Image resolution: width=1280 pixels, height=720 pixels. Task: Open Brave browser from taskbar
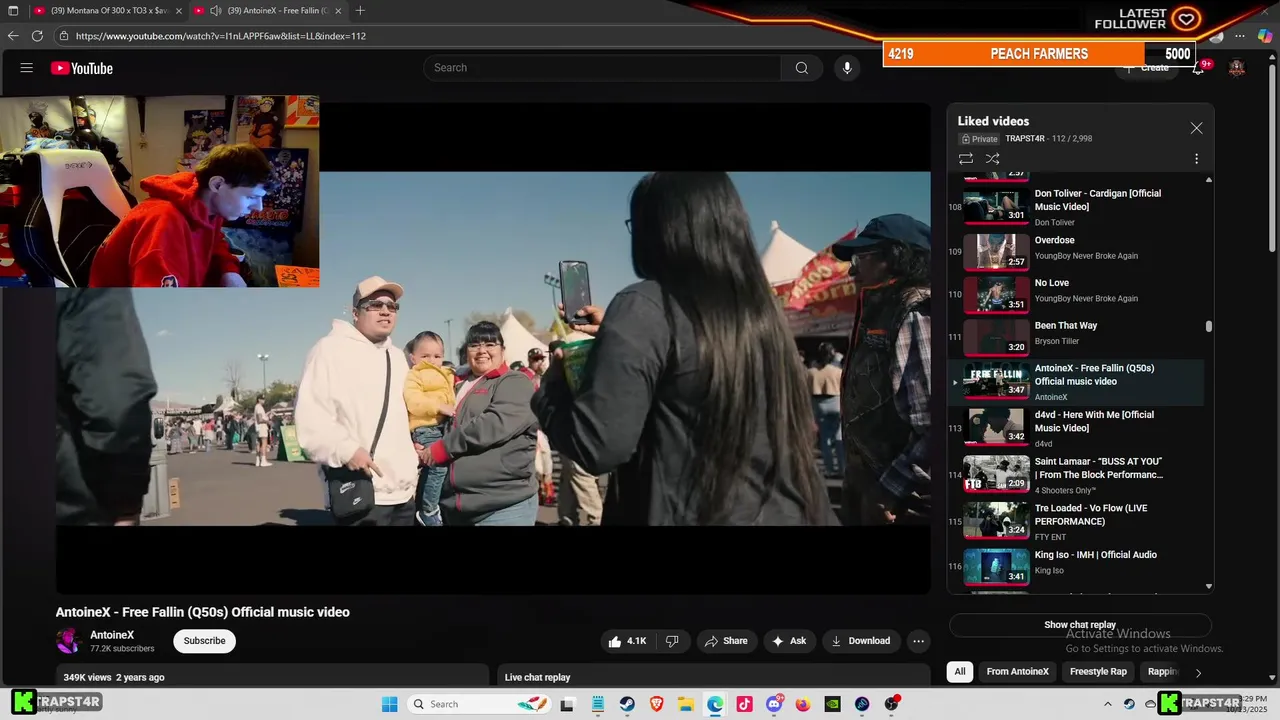click(x=657, y=704)
